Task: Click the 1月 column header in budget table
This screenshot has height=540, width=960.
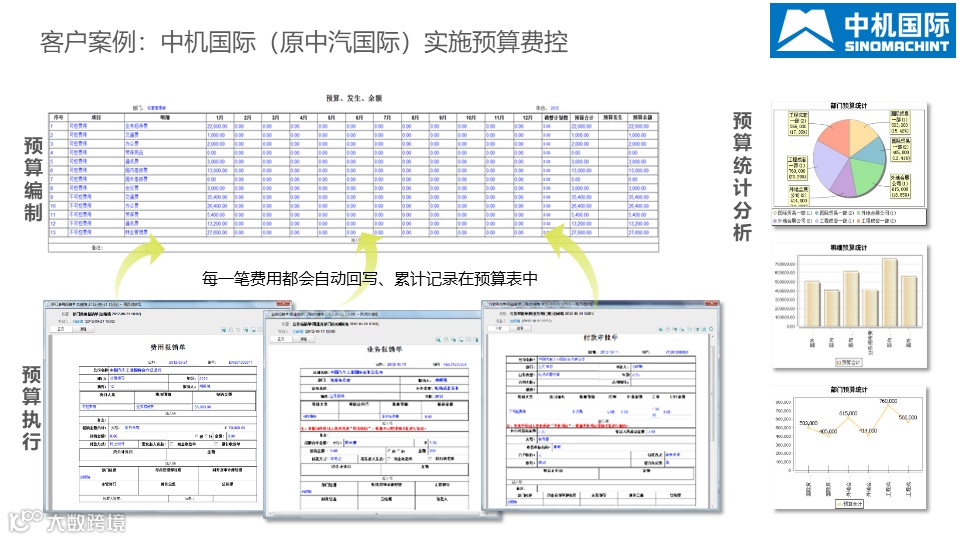Action: (x=220, y=117)
